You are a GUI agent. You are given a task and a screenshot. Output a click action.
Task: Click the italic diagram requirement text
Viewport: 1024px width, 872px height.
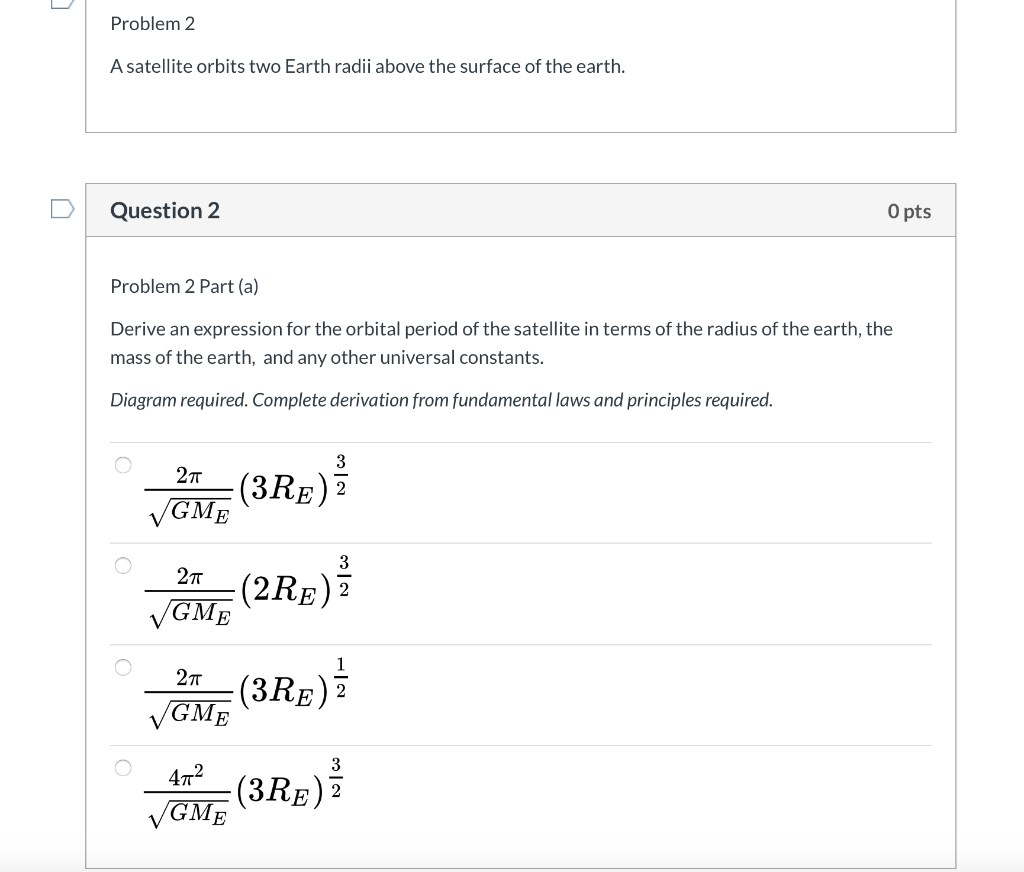pyautogui.click(x=440, y=399)
